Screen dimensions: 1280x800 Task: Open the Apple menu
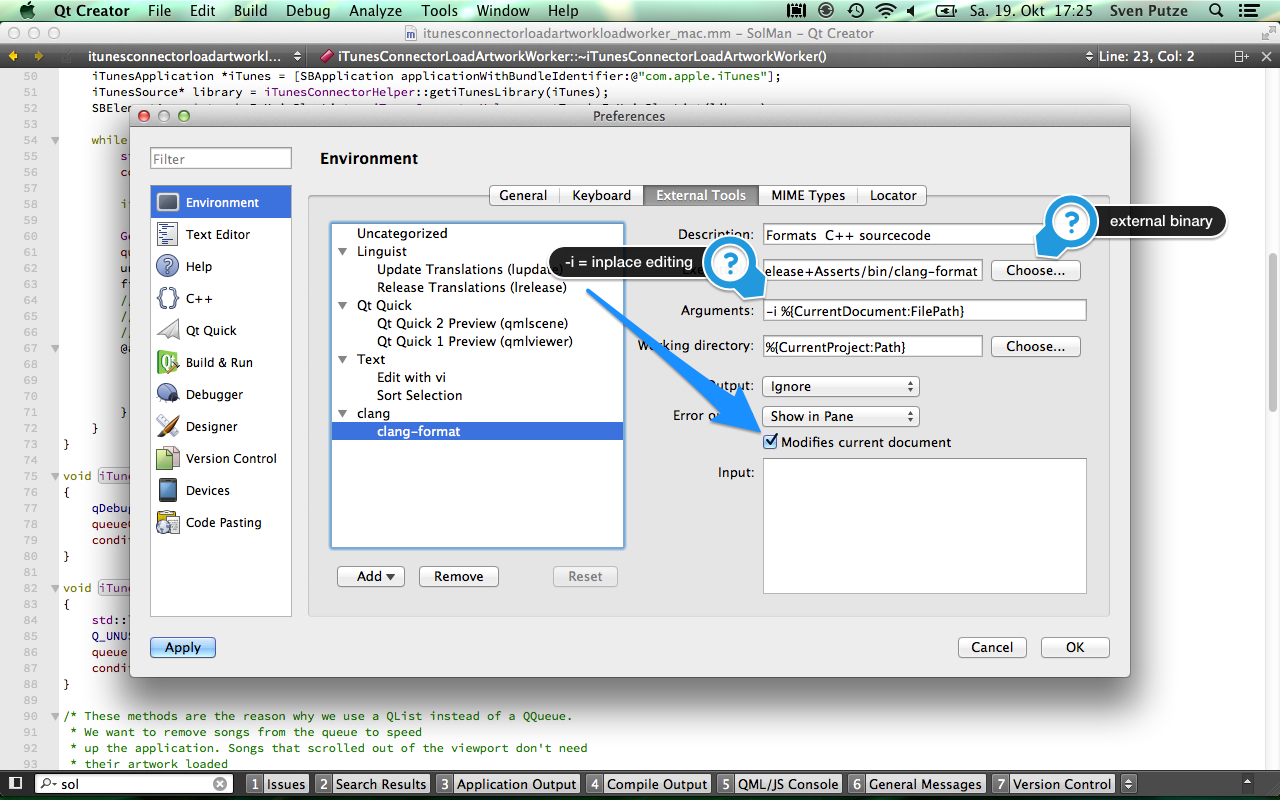pyautogui.click(x=27, y=11)
